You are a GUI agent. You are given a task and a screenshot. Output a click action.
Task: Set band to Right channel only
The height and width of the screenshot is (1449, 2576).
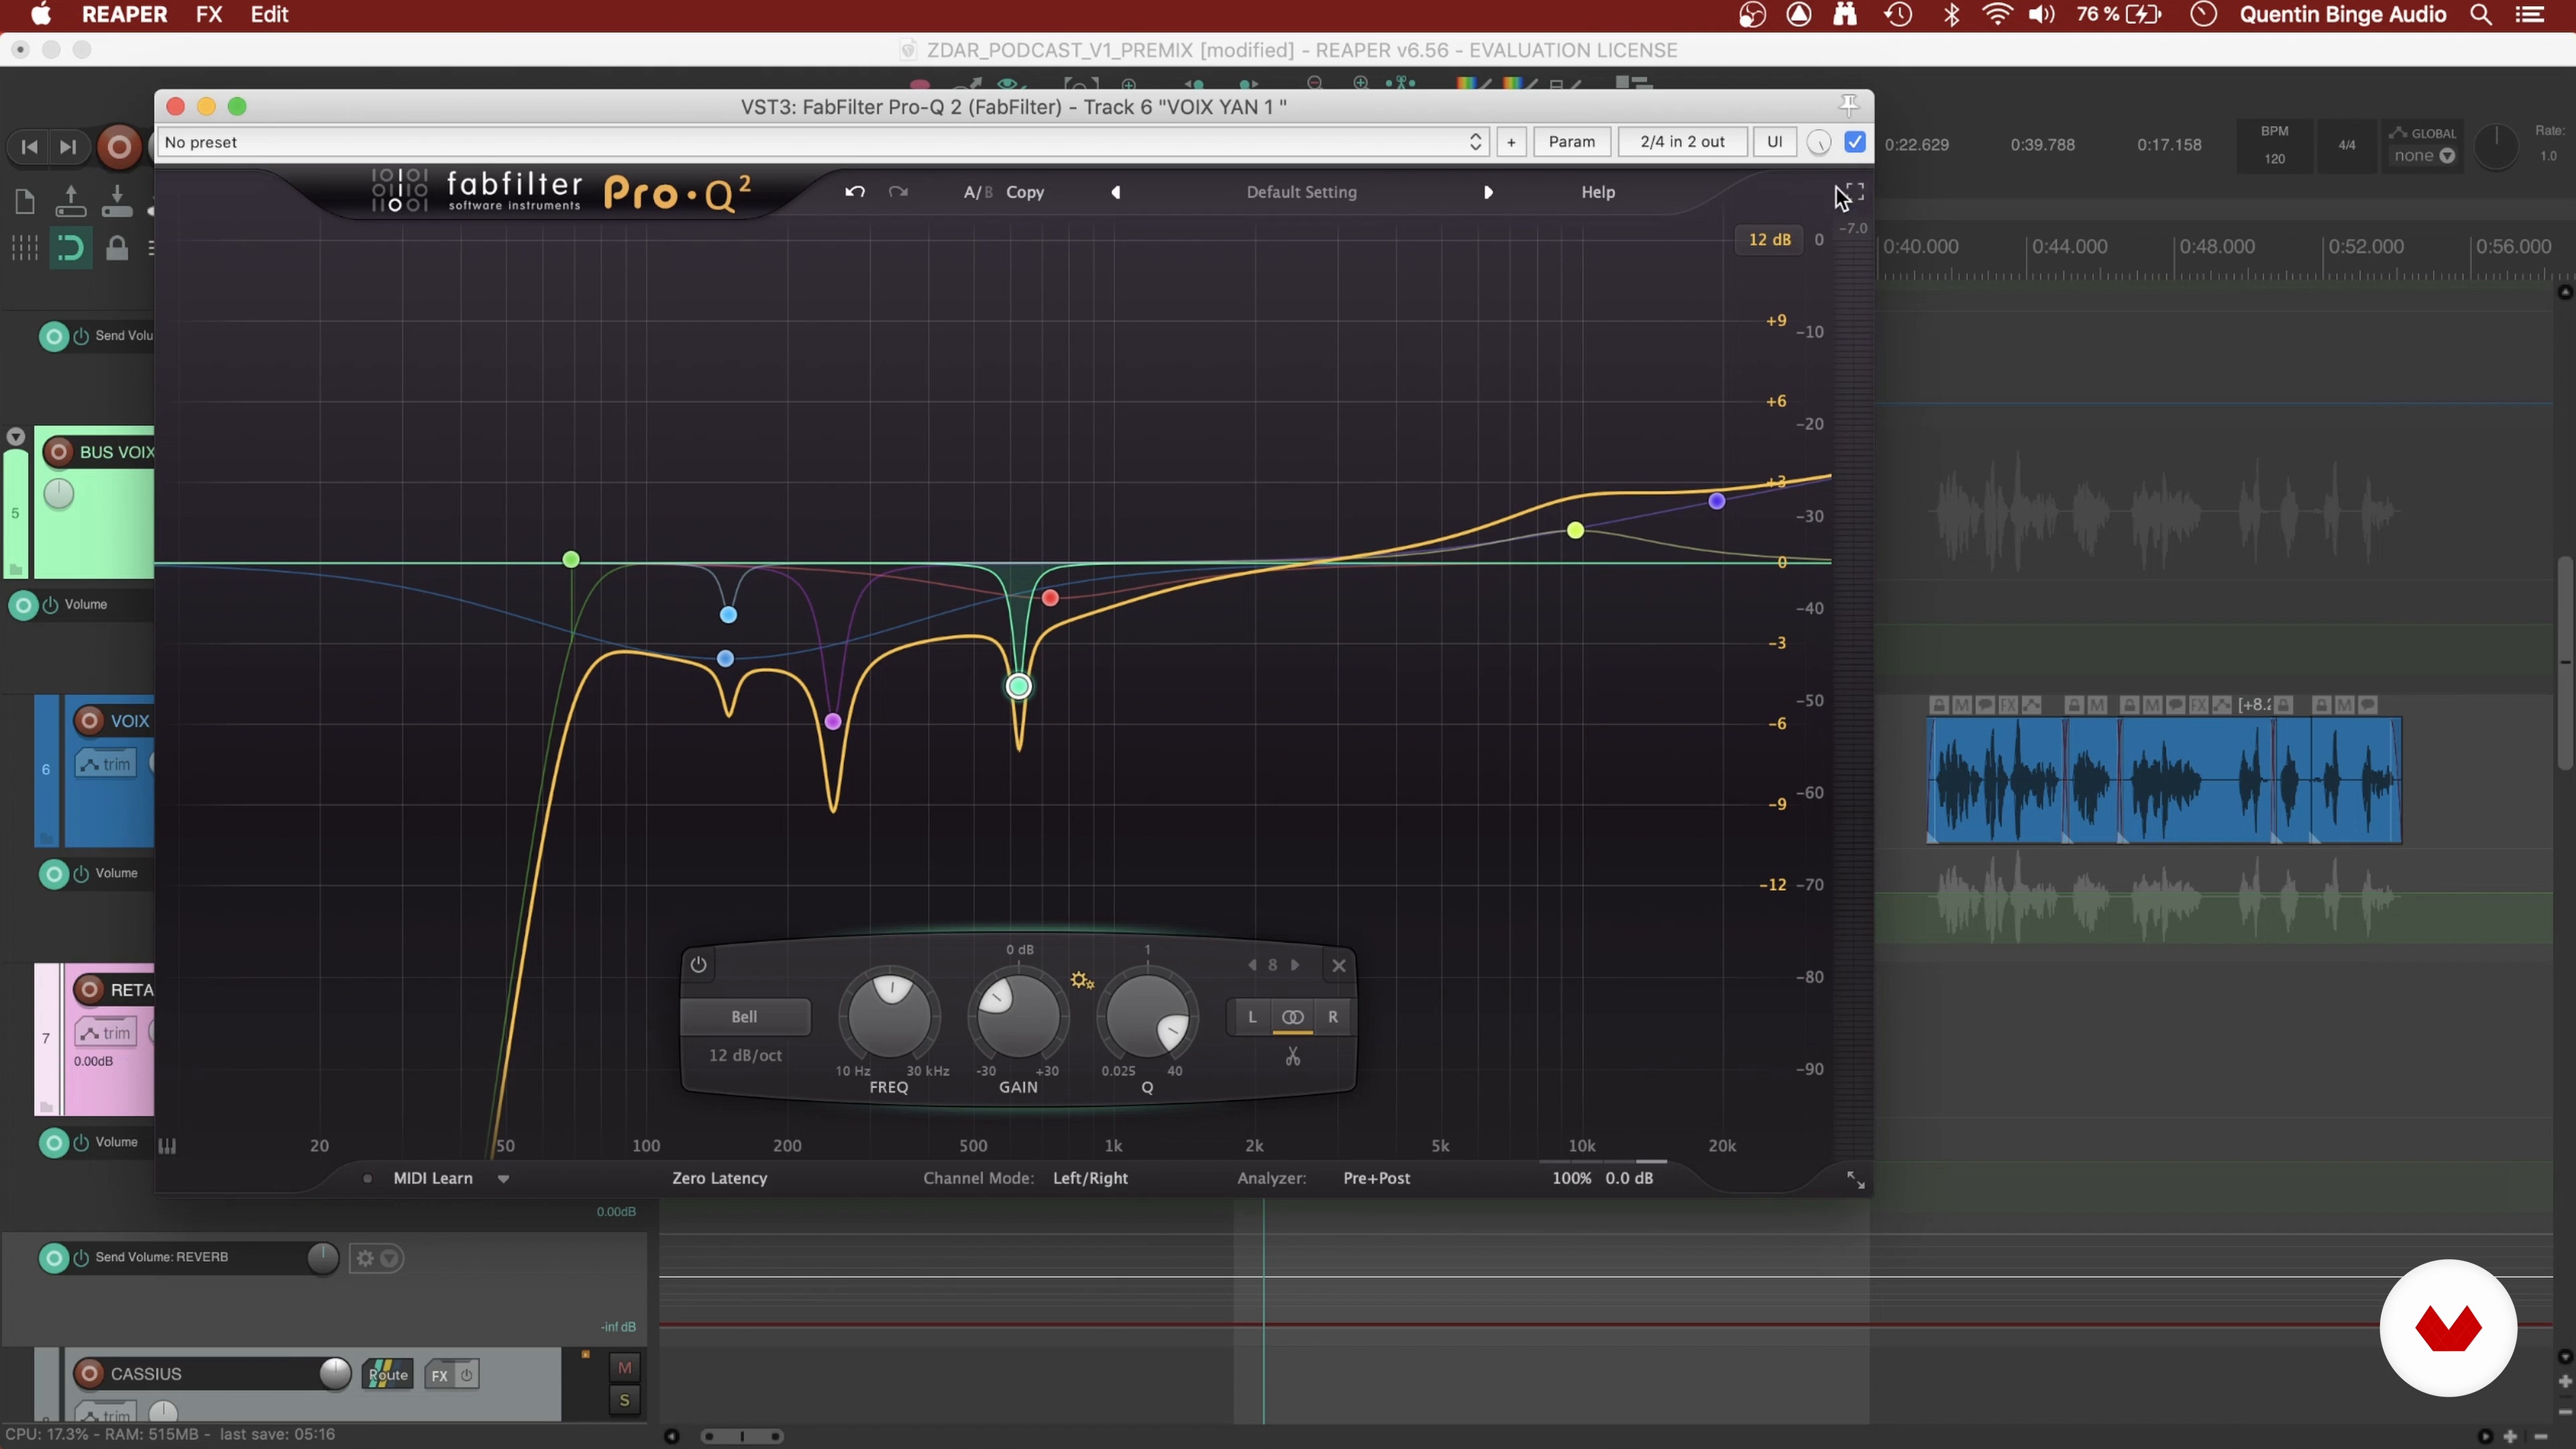[x=1333, y=1017]
